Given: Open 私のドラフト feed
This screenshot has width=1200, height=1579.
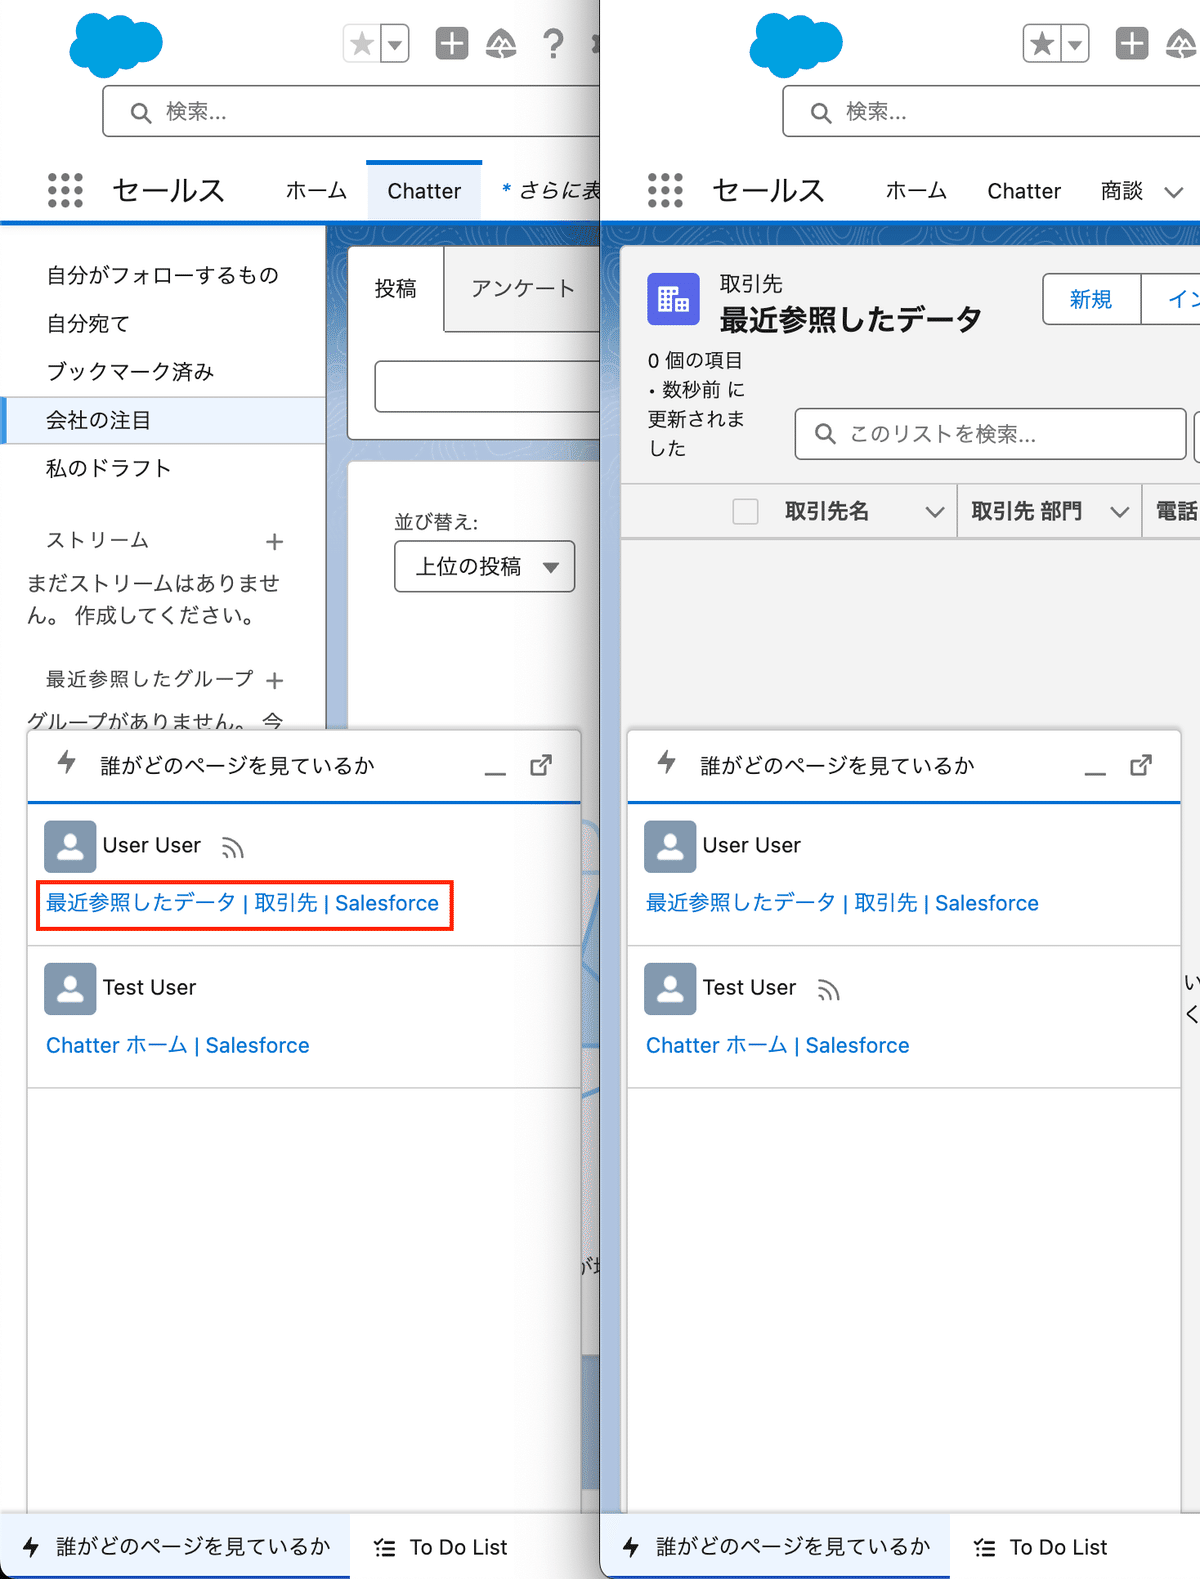Looking at the screenshot, I should (x=109, y=468).
